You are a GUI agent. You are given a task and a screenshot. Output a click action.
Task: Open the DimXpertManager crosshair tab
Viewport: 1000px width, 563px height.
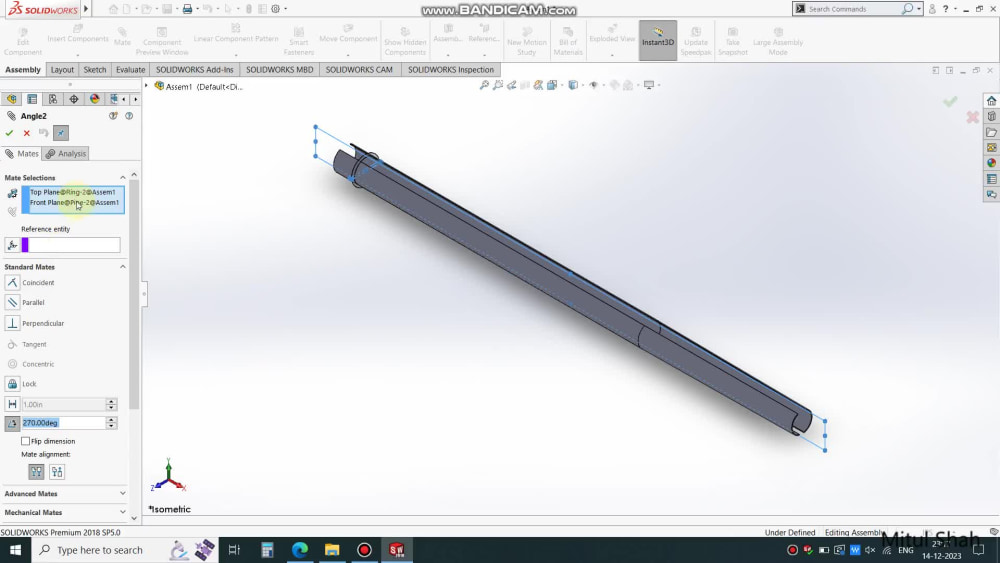pos(74,99)
